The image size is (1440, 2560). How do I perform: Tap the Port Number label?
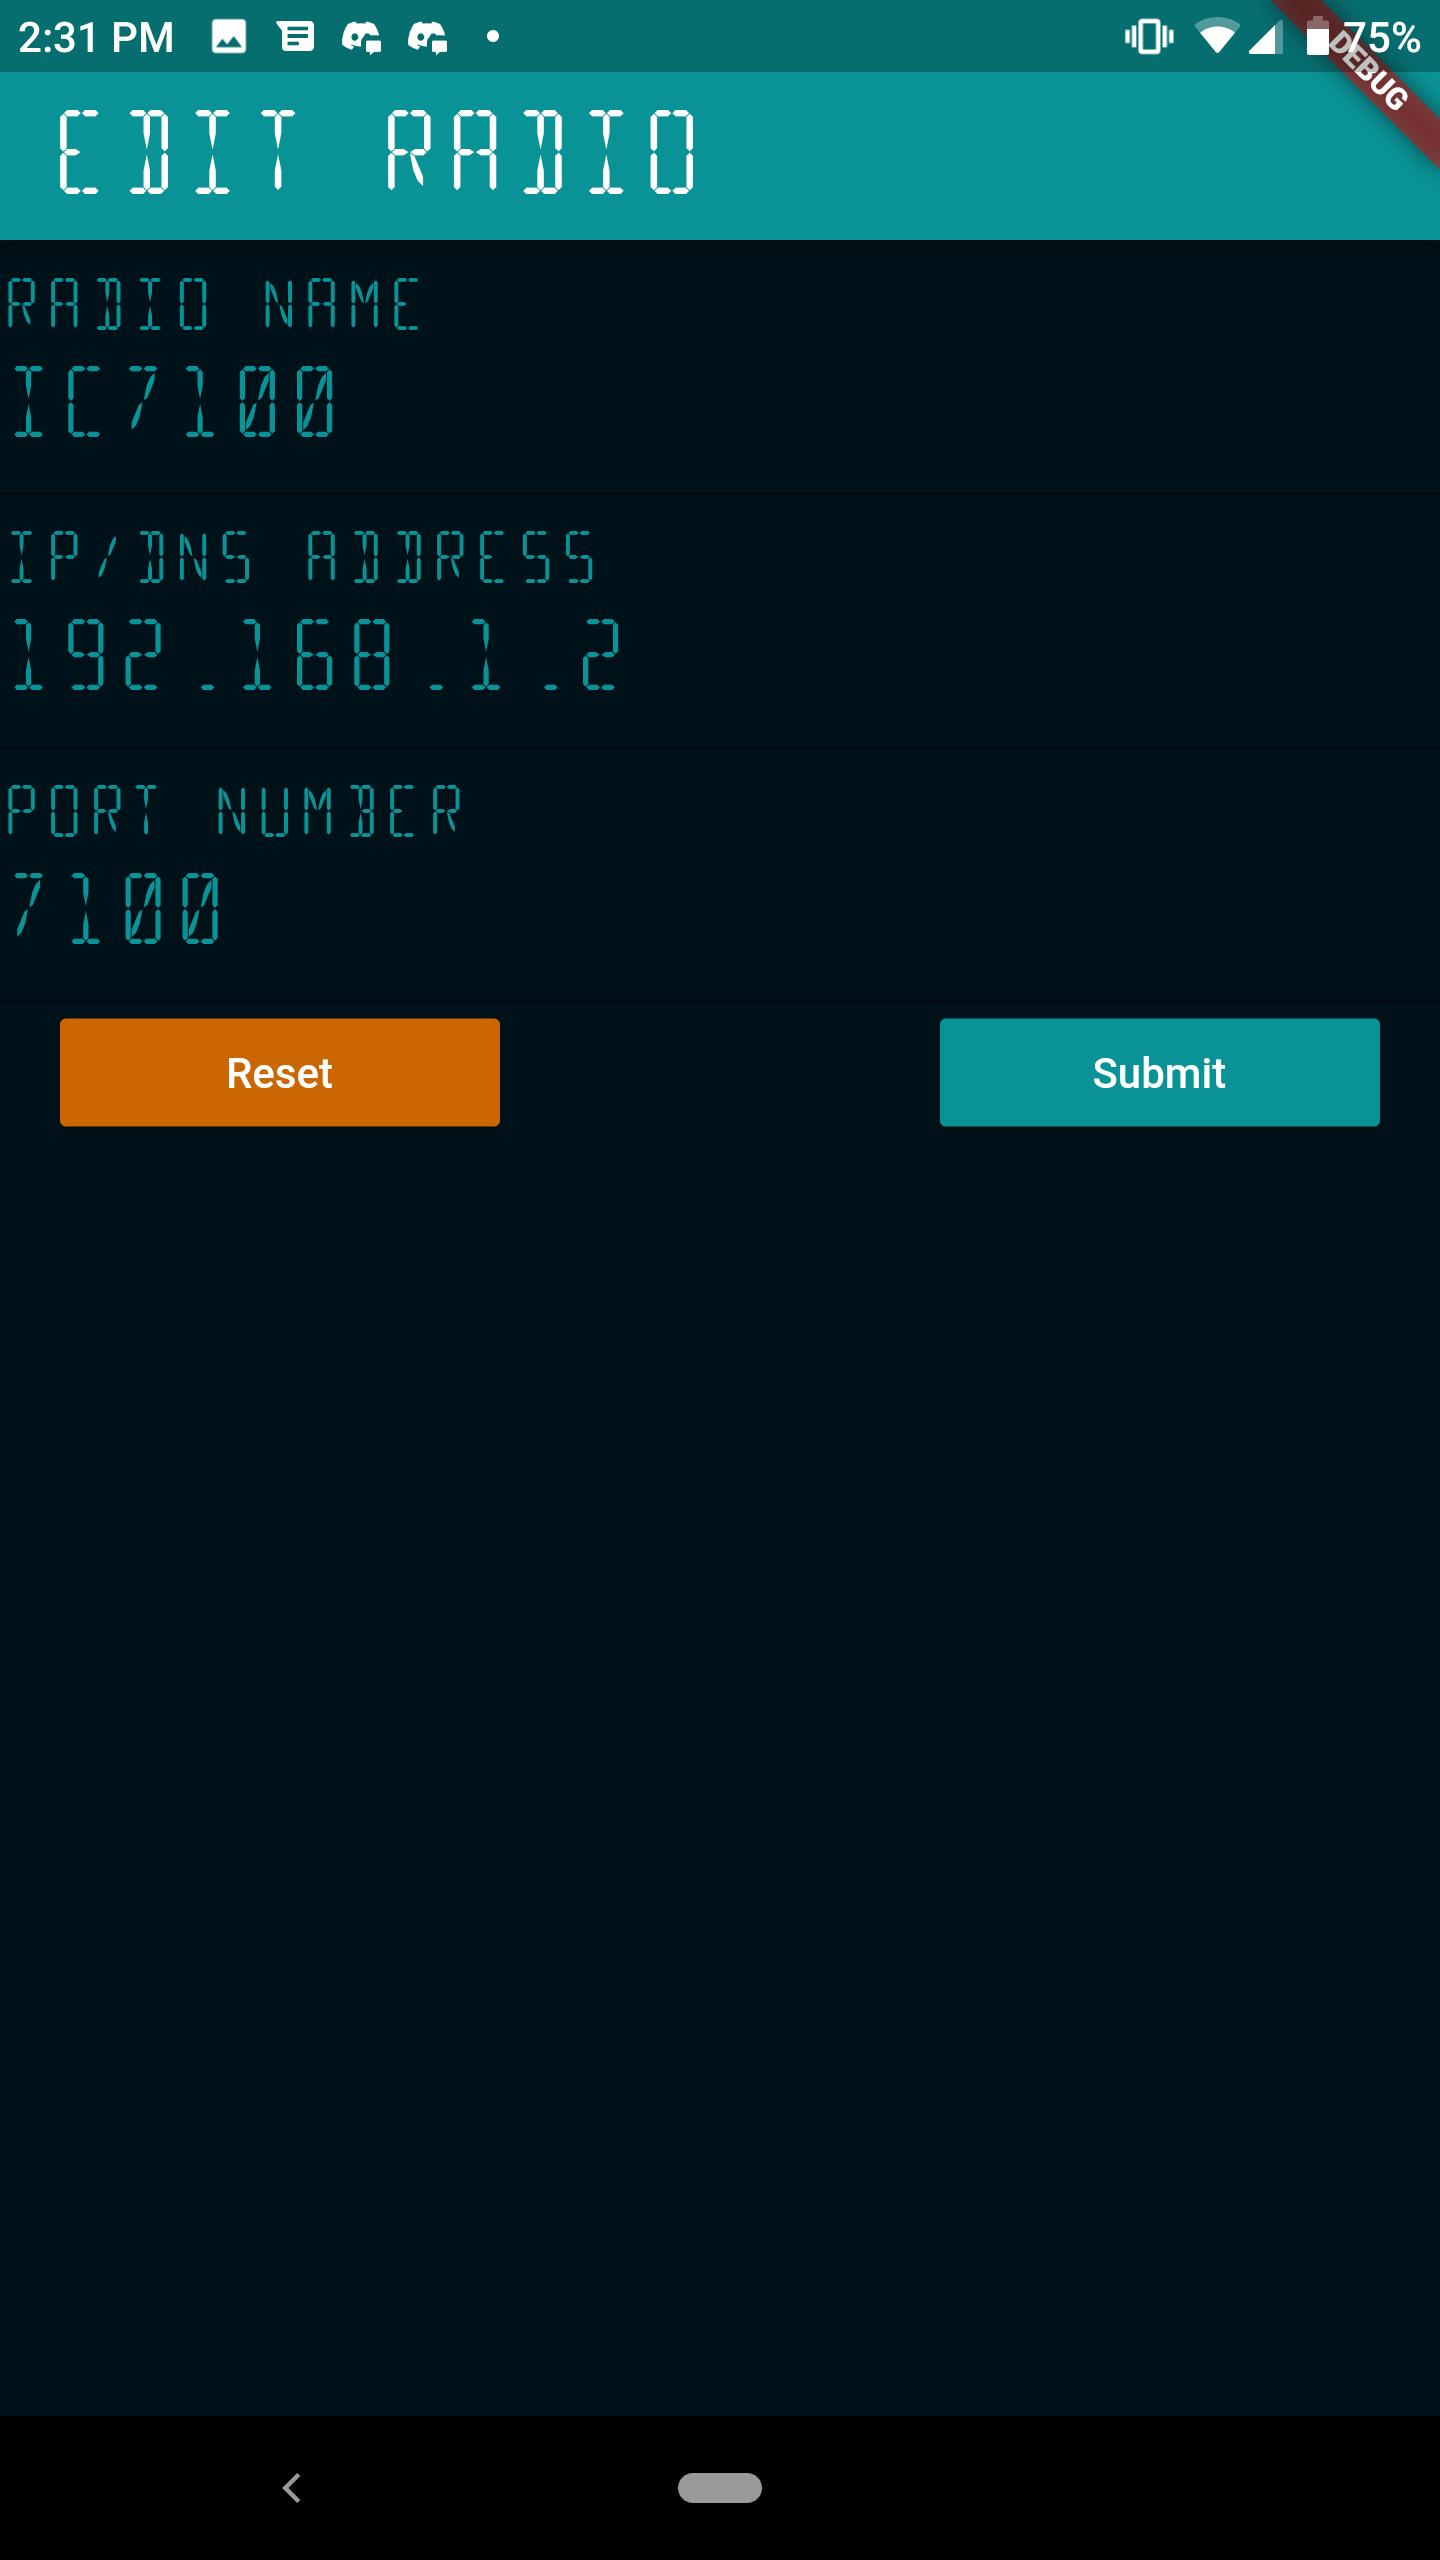(x=234, y=810)
